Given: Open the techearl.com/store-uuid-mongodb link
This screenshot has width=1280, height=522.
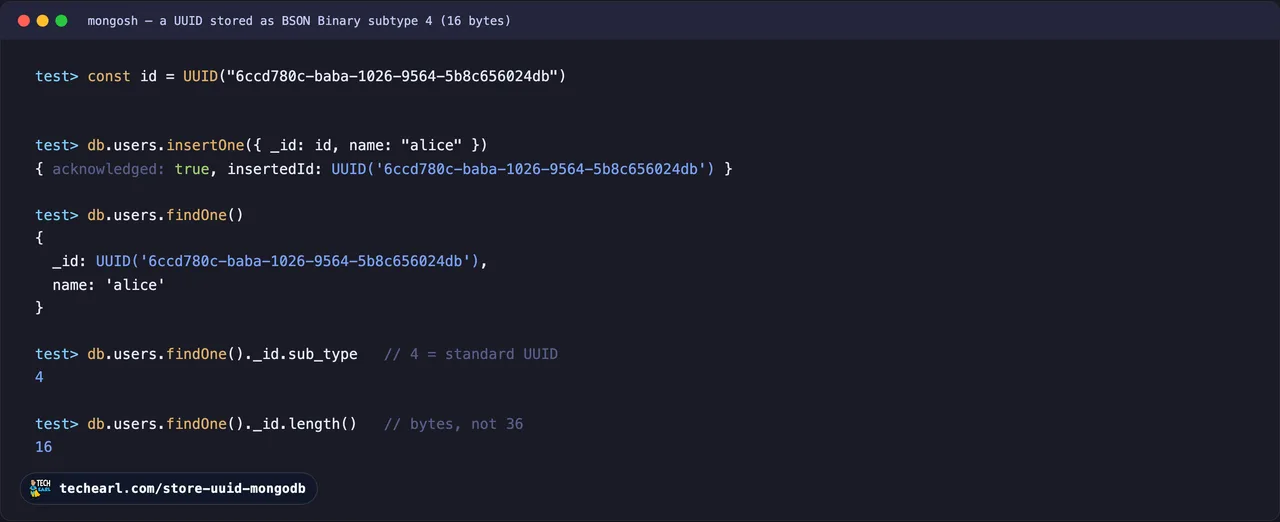Looking at the screenshot, I should [182, 488].
